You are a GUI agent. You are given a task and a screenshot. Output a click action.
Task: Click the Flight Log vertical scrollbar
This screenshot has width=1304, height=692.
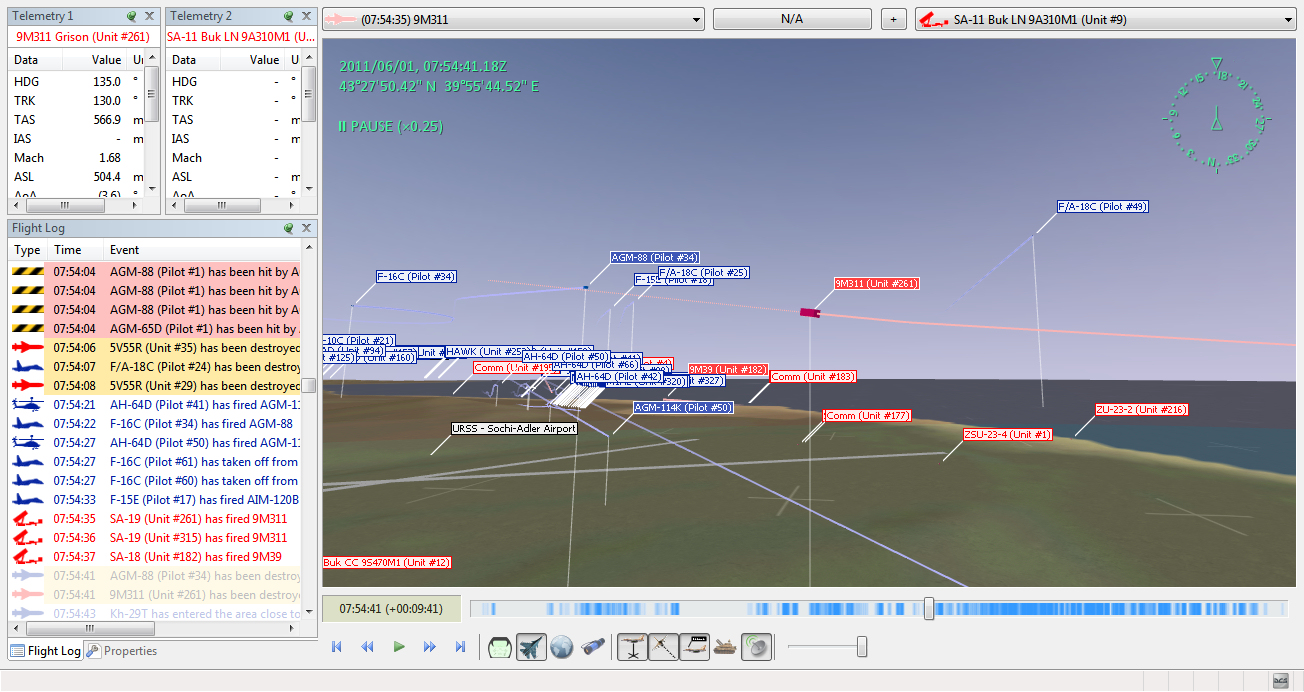point(310,430)
